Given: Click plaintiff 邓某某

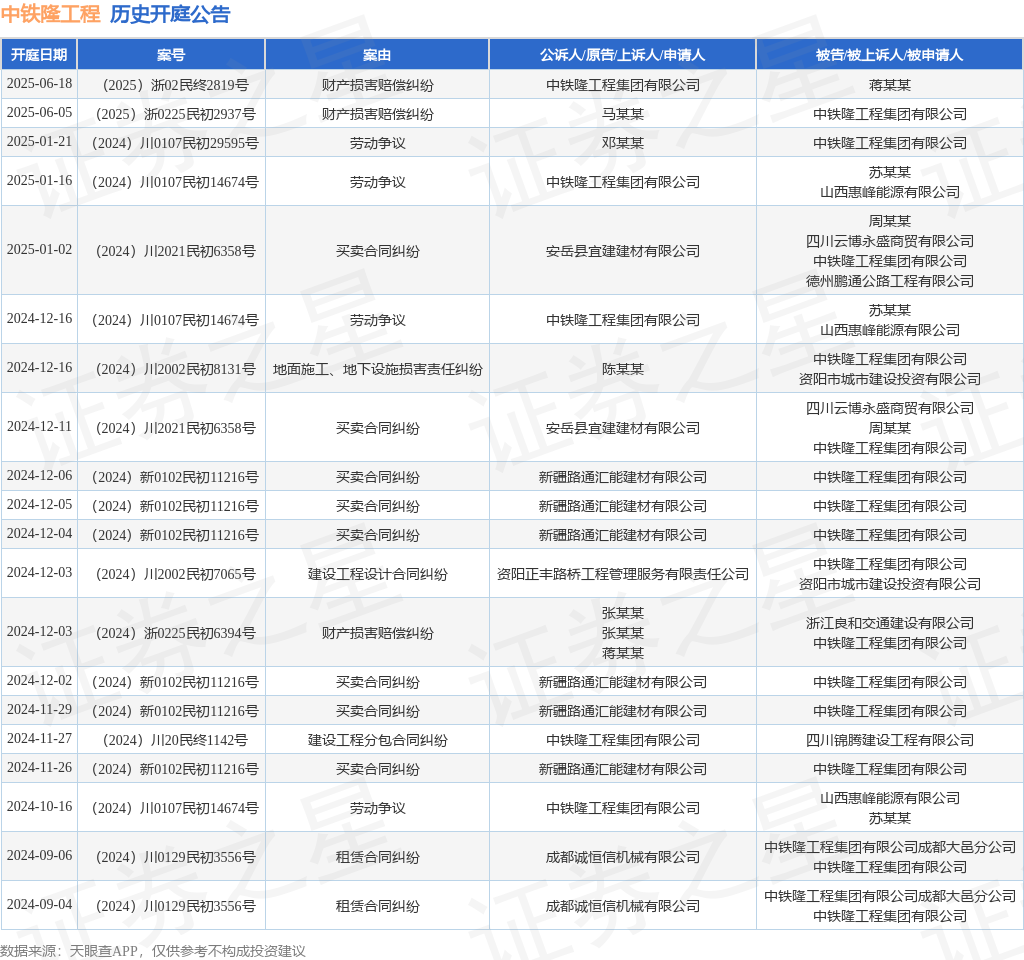Looking at the screenshot, I should point(622,143).
